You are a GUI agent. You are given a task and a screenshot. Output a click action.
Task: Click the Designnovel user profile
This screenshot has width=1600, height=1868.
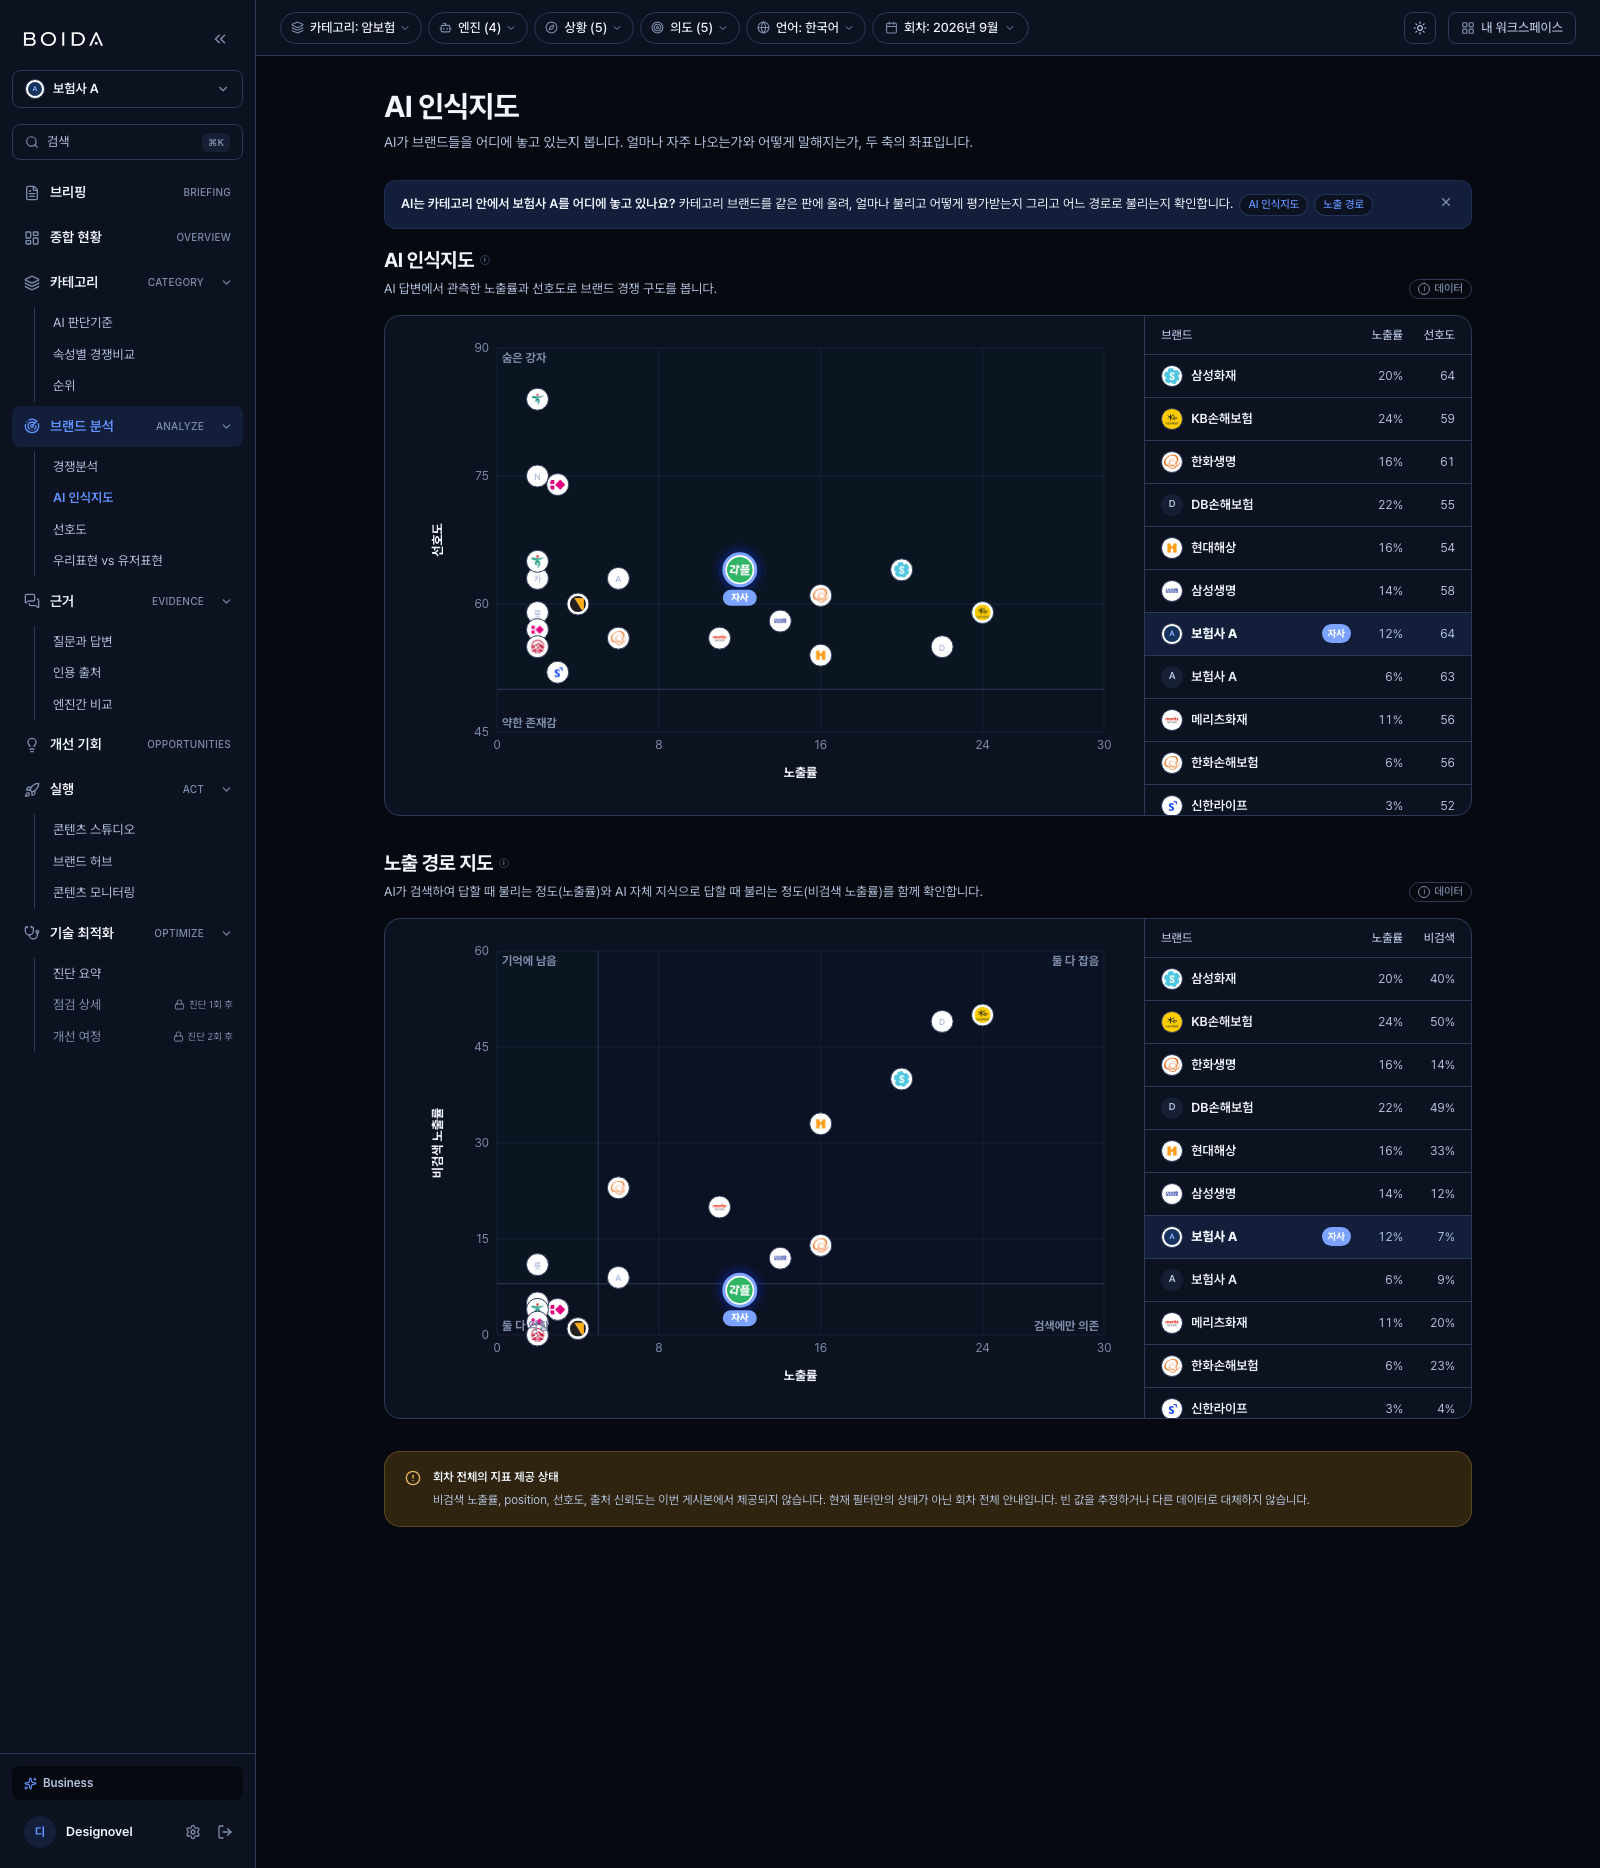pos(80,1832)
